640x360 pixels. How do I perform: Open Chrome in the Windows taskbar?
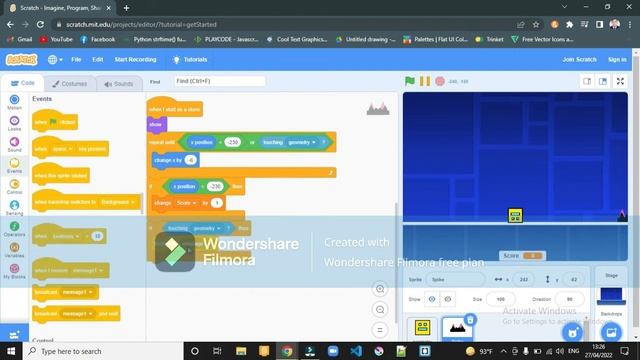click(287, 351)
